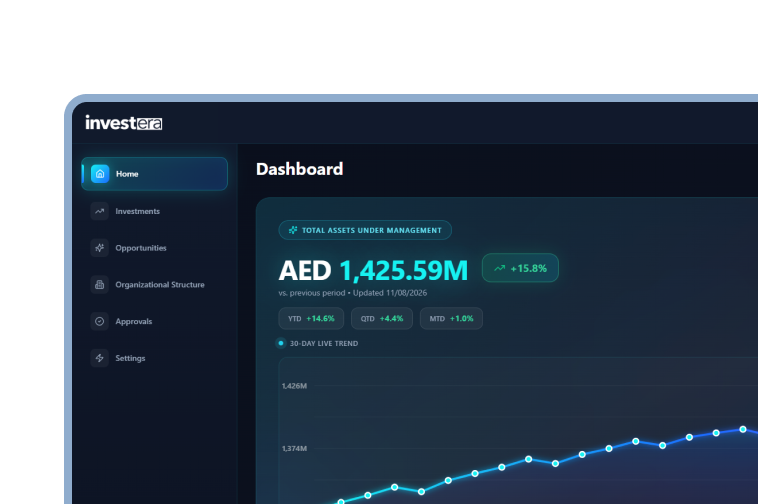Image resolution: width=758 pixels, height=504 pixels.
Task: Click the trend arrow in +15.8% badge
Action: pyautogui.click(x=499, y=268)
